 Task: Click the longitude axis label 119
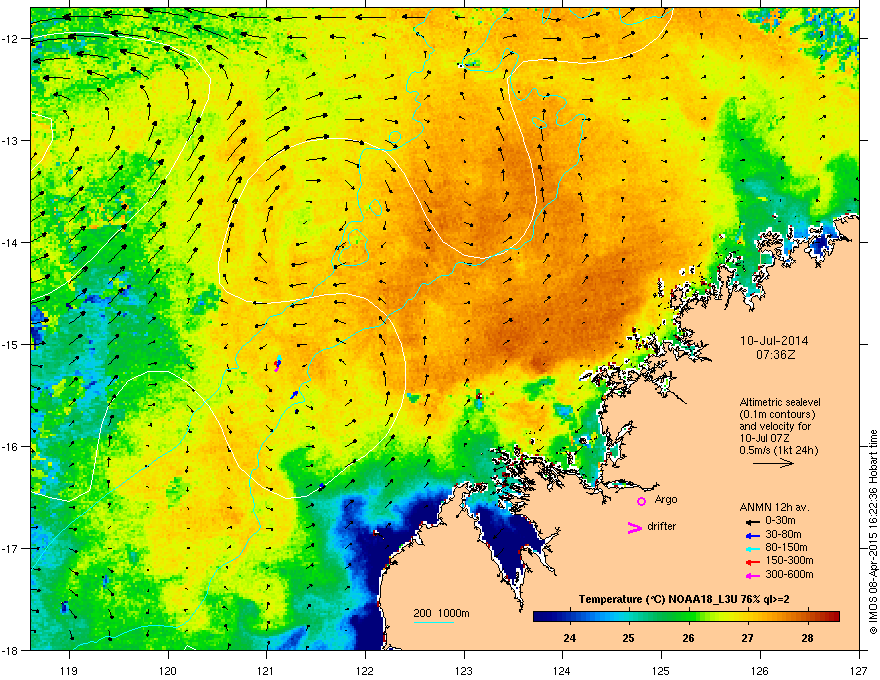click(x=69, y=670)
